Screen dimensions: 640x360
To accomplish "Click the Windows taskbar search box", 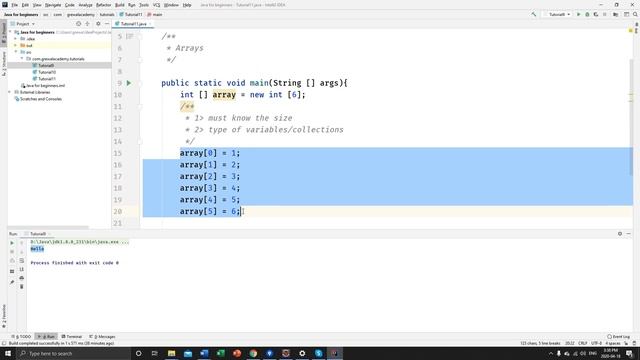I will pyautogui.click(x=73, y=353).
